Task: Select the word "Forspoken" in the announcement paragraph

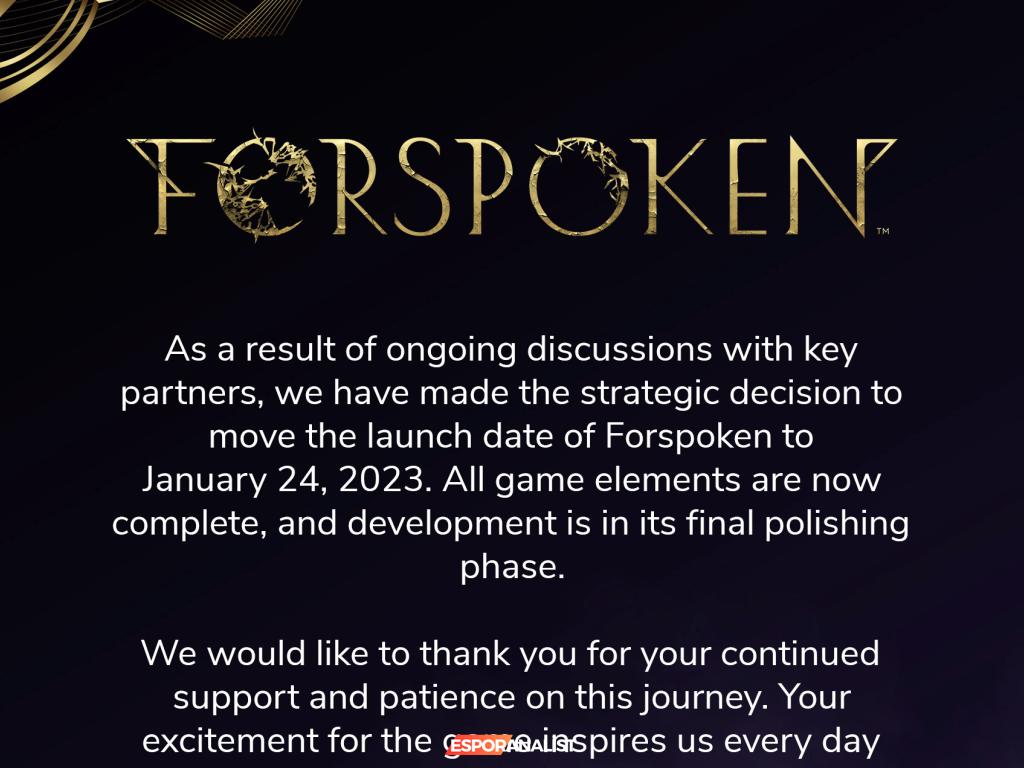Action: 689,437
